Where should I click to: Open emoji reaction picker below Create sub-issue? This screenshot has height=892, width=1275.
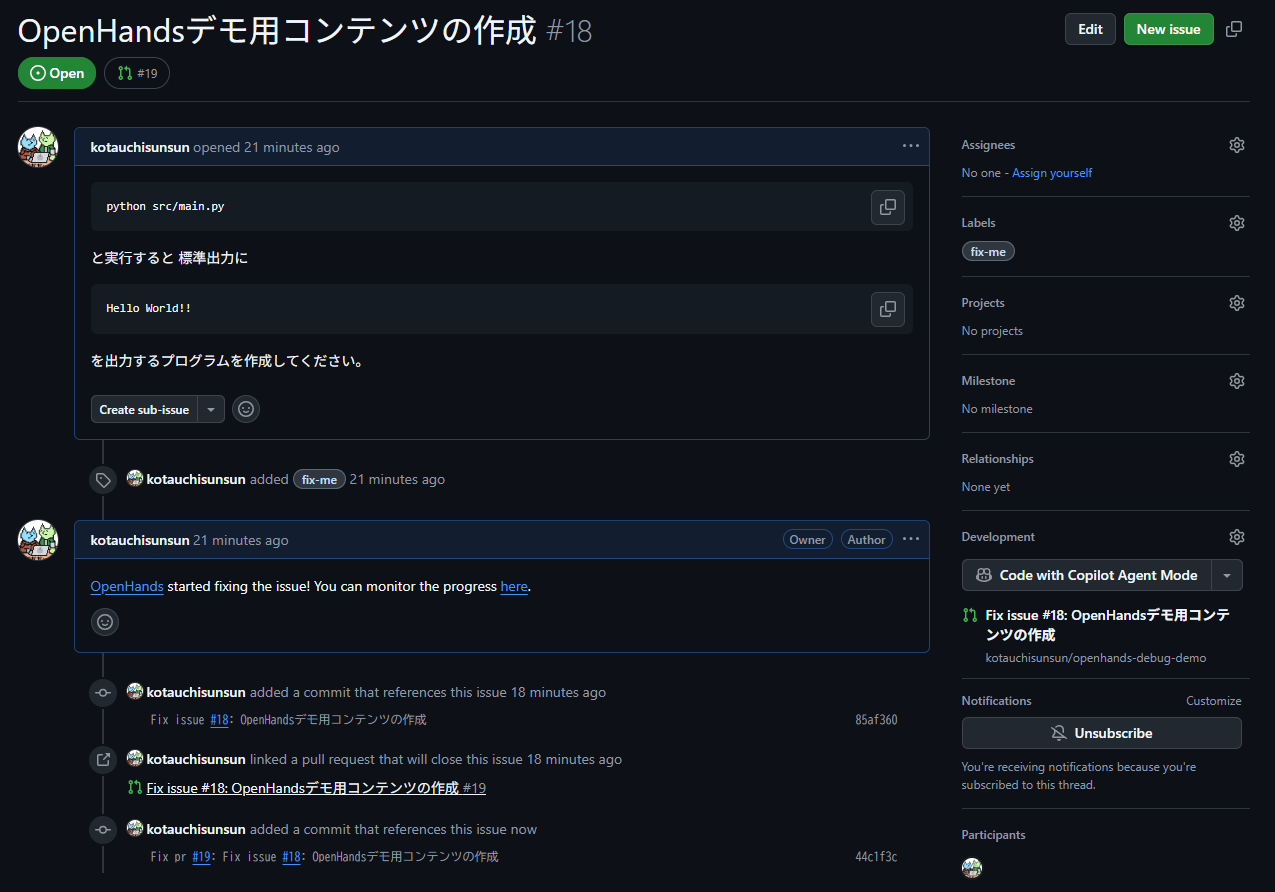[245, 408]
